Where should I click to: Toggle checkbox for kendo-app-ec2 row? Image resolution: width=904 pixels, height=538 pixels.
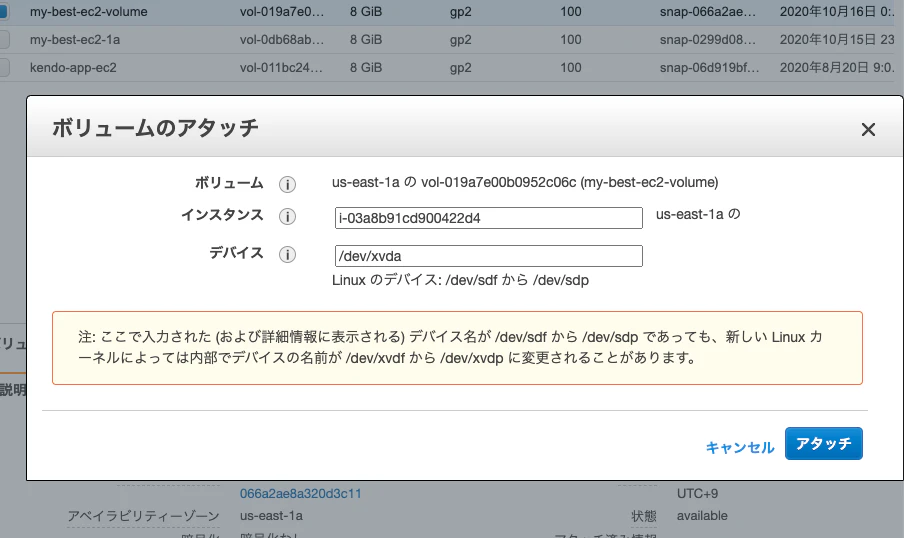coord(3,67)
